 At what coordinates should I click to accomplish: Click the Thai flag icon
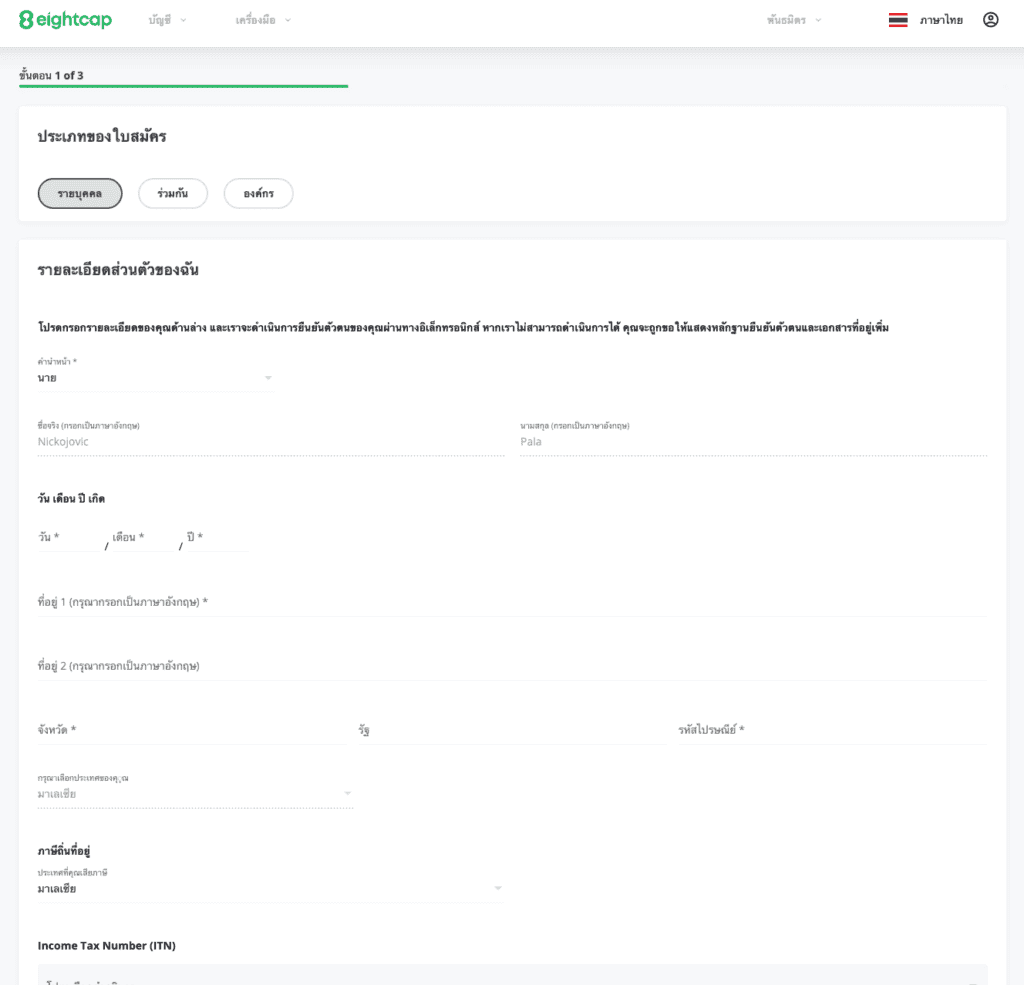(898, 20)
